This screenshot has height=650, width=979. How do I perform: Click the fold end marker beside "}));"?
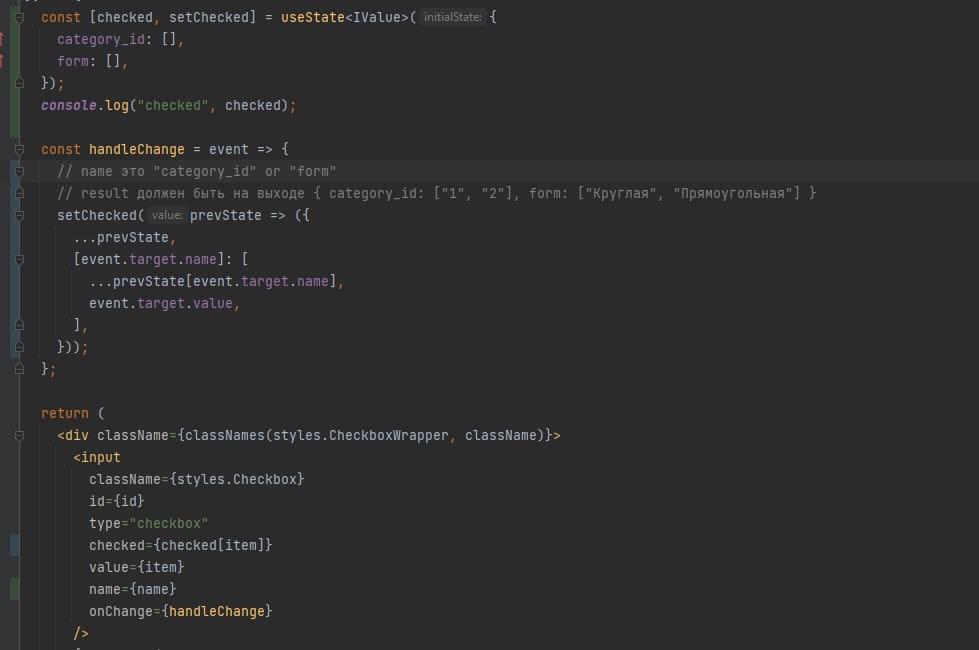[19, 347]
